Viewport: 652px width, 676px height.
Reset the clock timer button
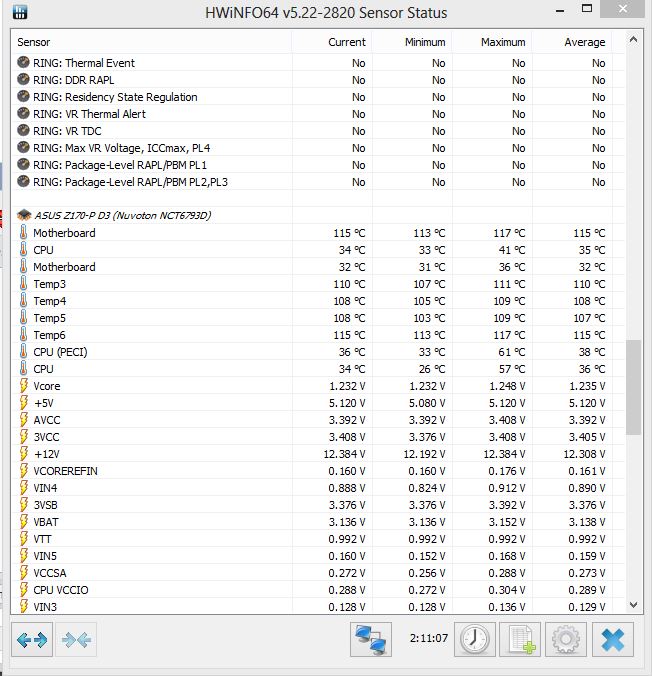pos(475,639)
